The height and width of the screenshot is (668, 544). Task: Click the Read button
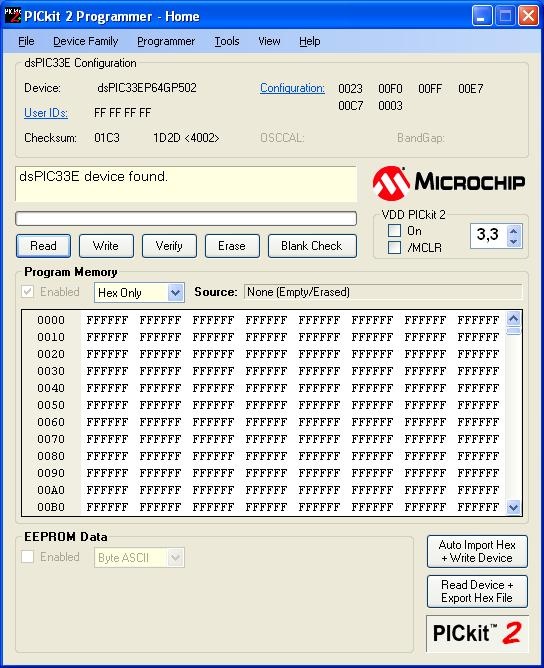click(43, 246)
